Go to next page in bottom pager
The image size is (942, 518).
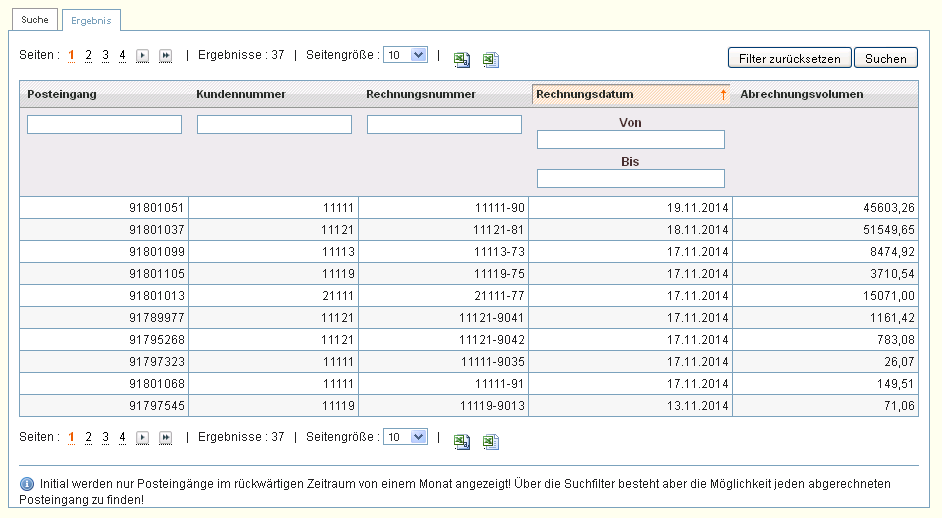coord(142,438)
